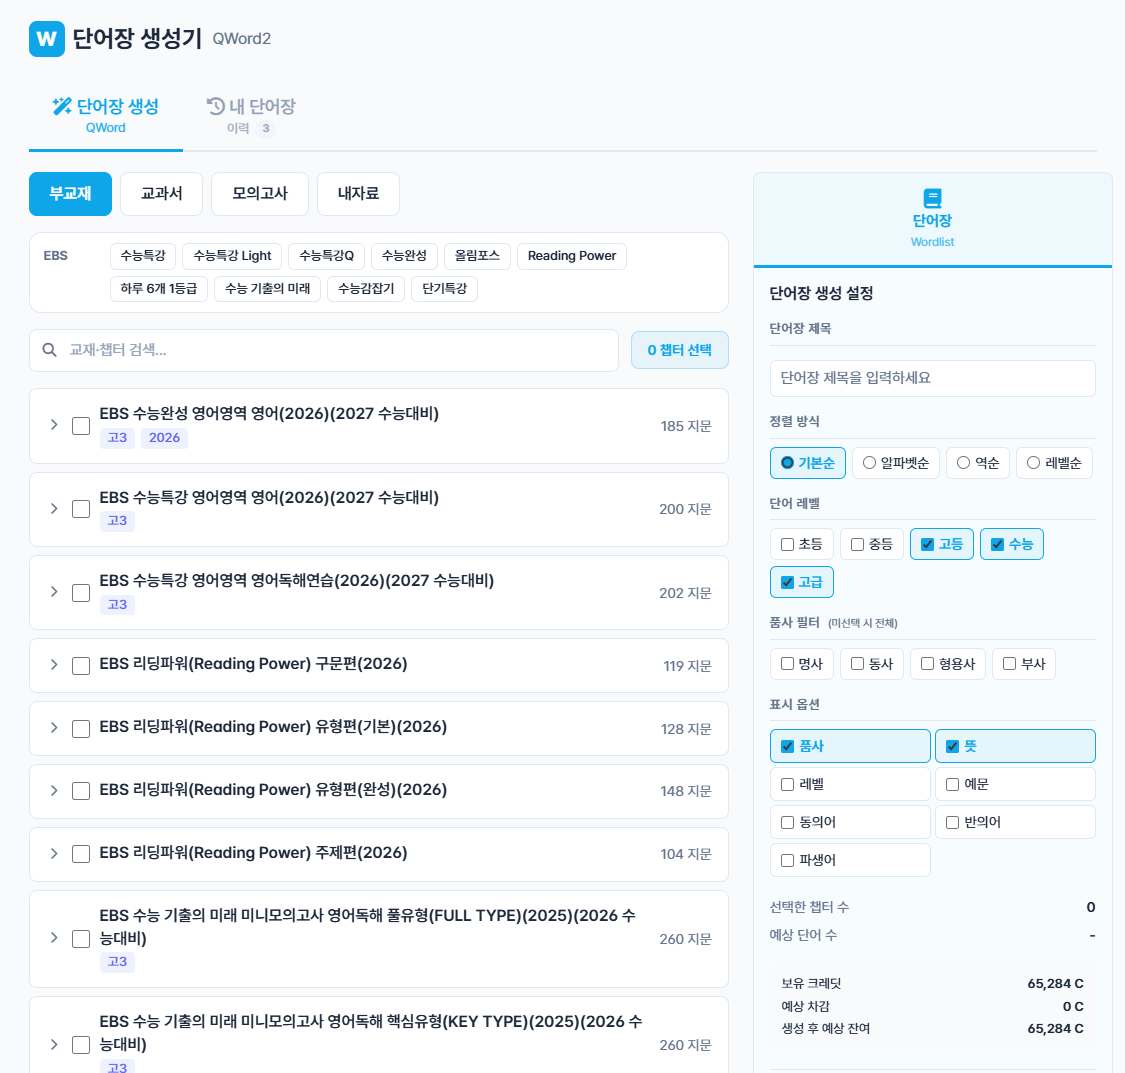Filter by 단기특강 tag
The width and height of the screenshot is (1125, 1073).
point(444,289)
